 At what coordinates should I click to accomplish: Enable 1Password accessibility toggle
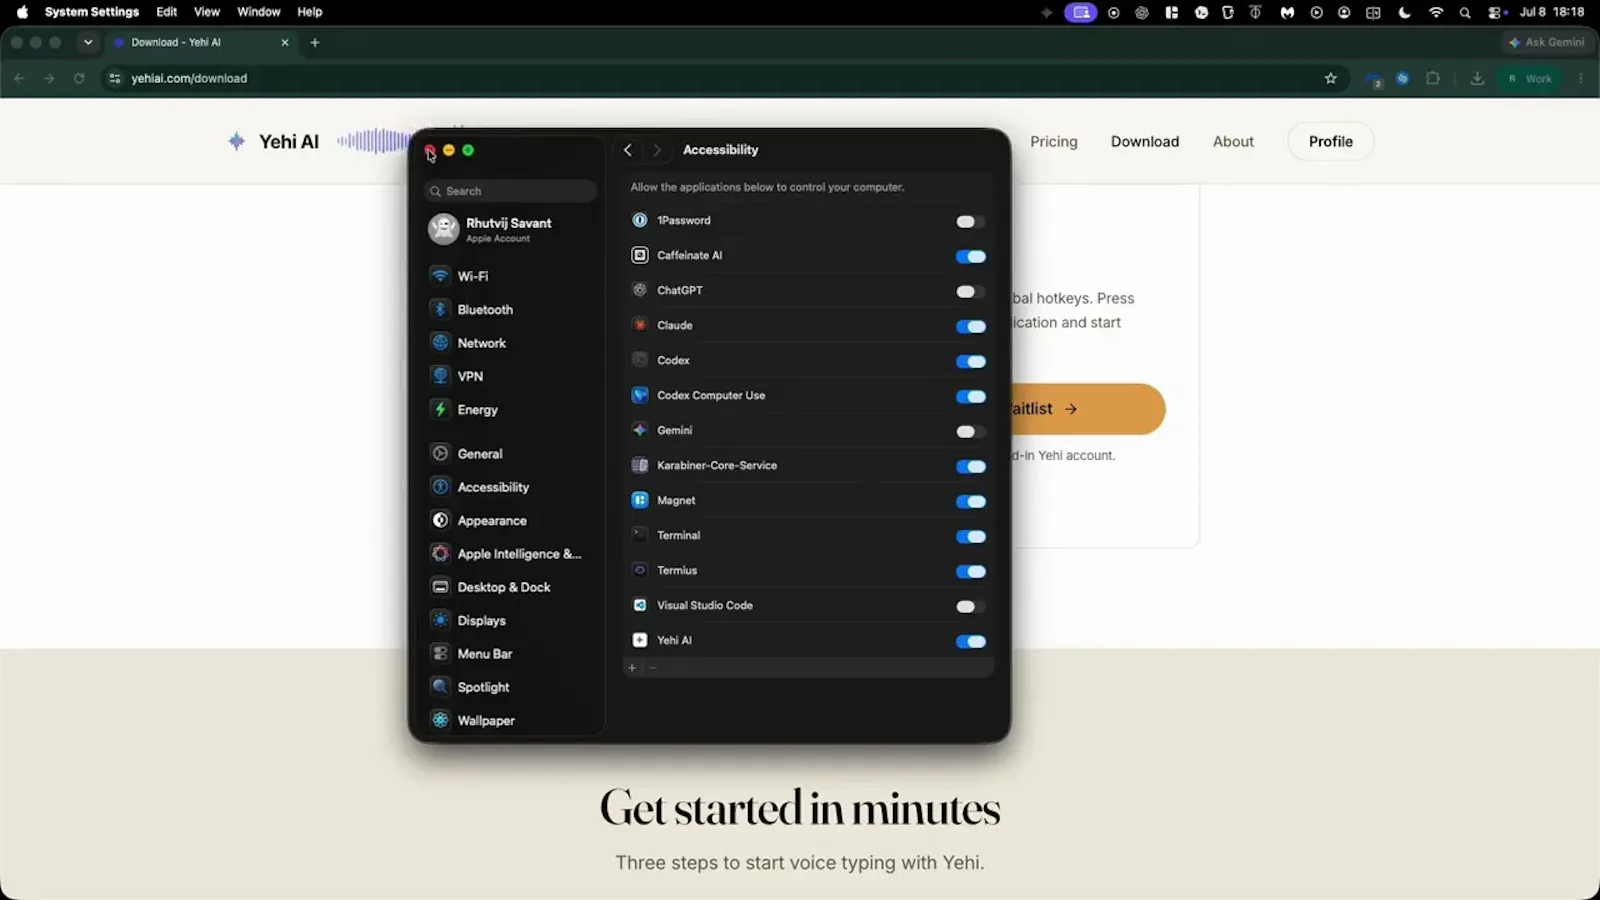(970, 221)
